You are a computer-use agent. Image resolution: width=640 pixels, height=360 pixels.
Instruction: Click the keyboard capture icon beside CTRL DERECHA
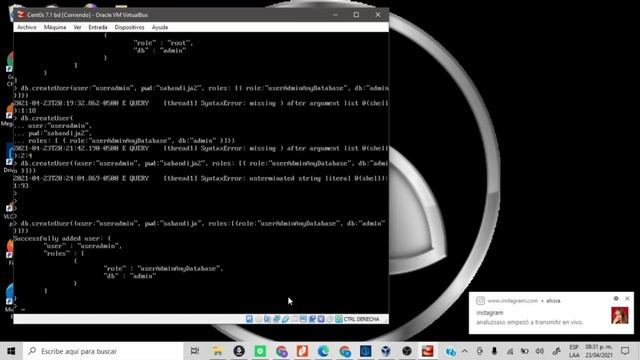tap(339, 319)
